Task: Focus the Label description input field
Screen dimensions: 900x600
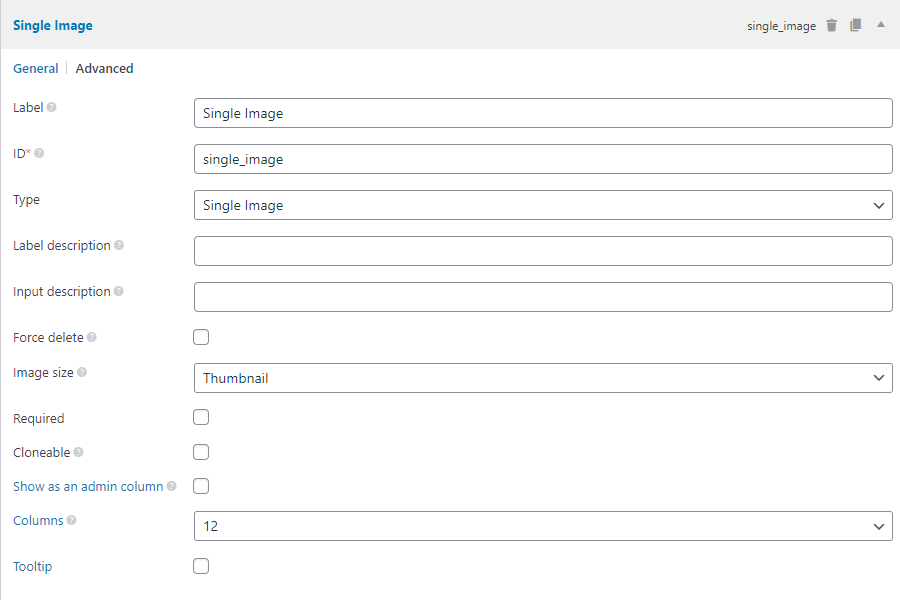Action: (x=542, y=251)
